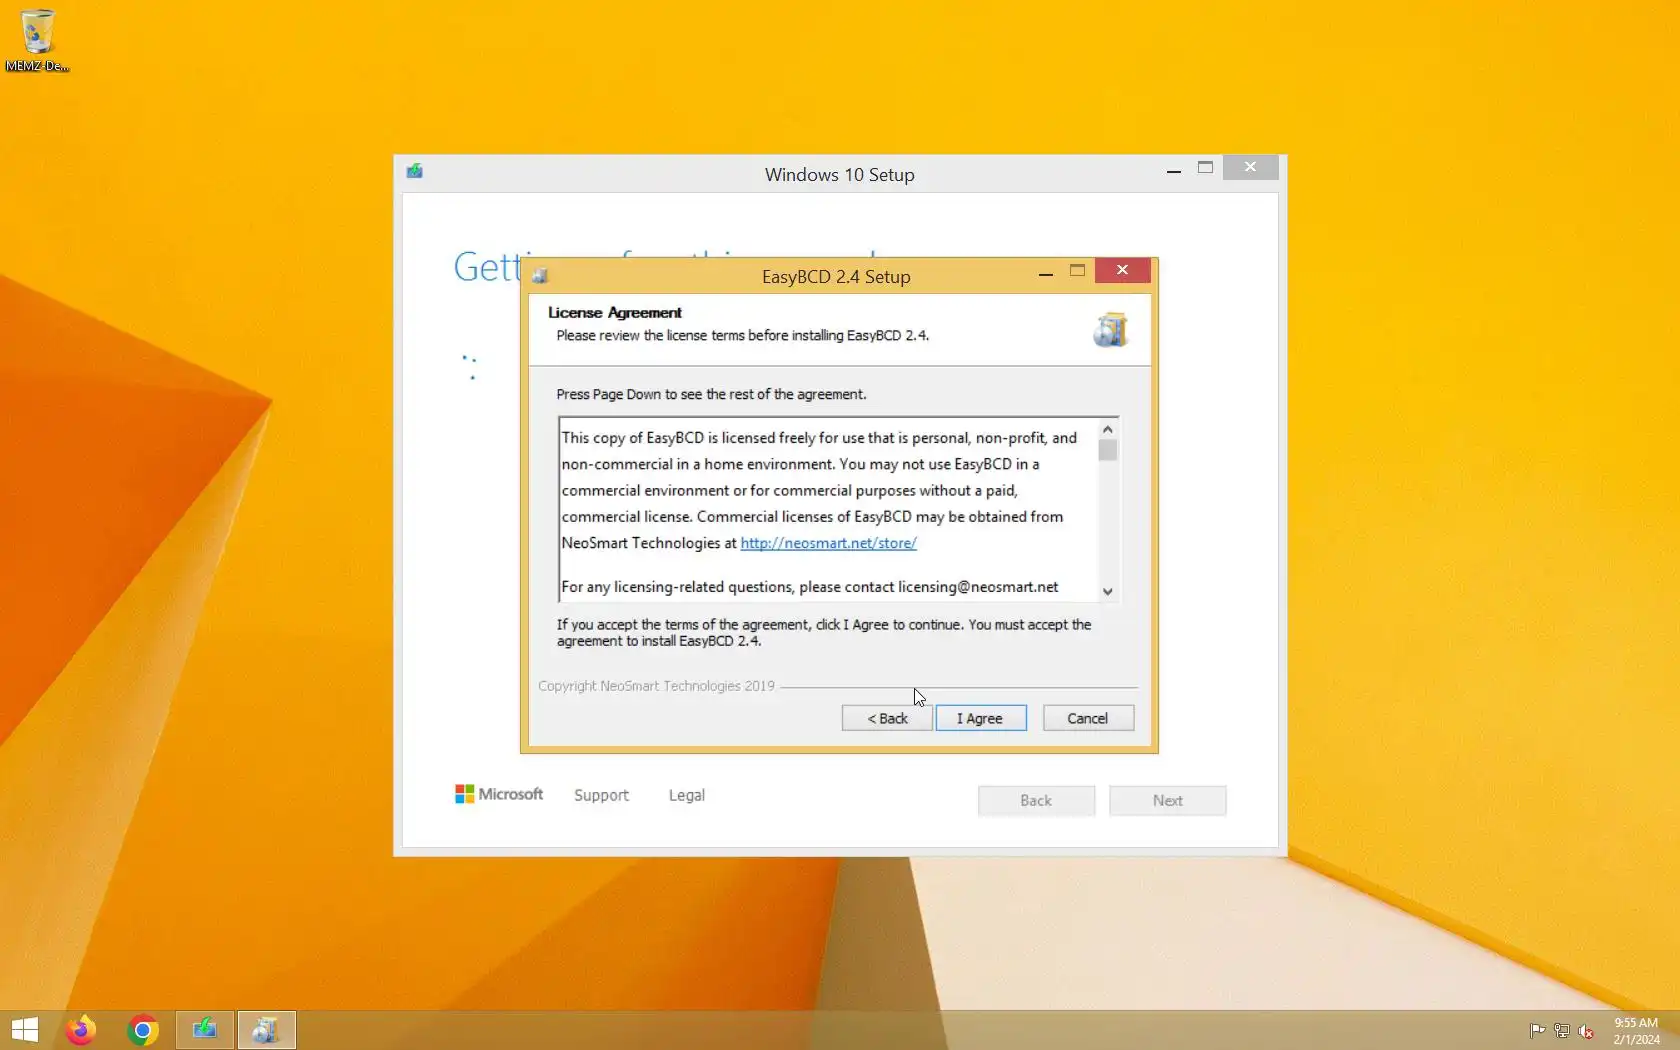
Task: Launch Google Chrome from the taskbar
Action: tap(143, 1030)
